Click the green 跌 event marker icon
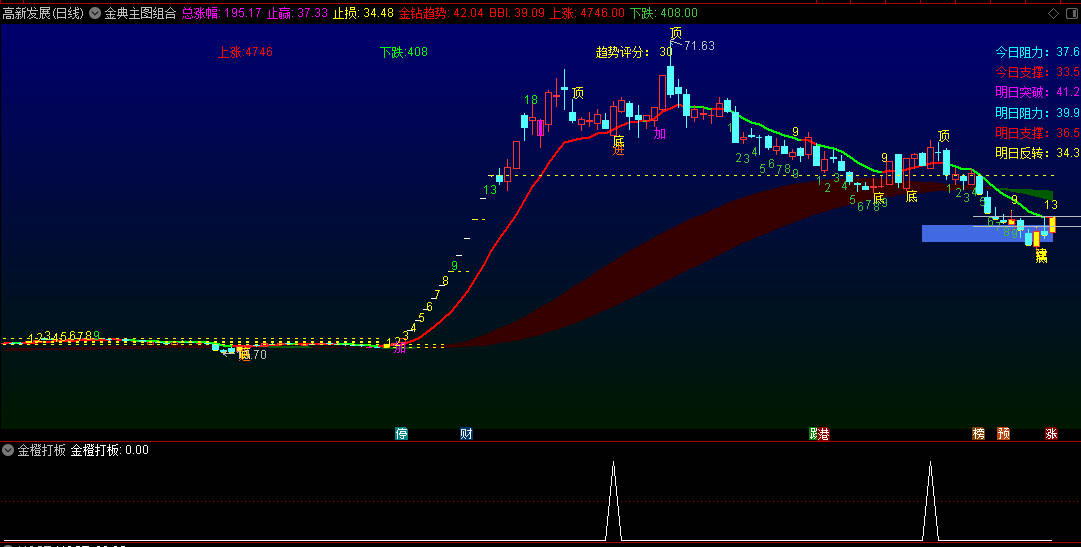 (813, 433)
